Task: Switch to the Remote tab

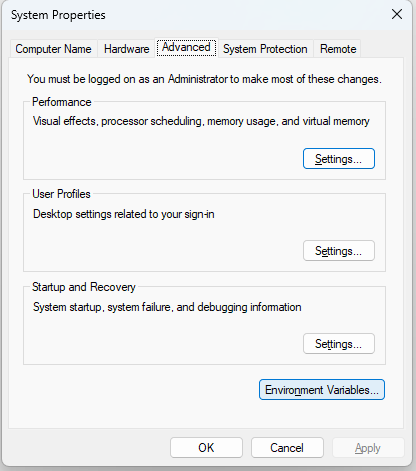Action: point(338,49)
